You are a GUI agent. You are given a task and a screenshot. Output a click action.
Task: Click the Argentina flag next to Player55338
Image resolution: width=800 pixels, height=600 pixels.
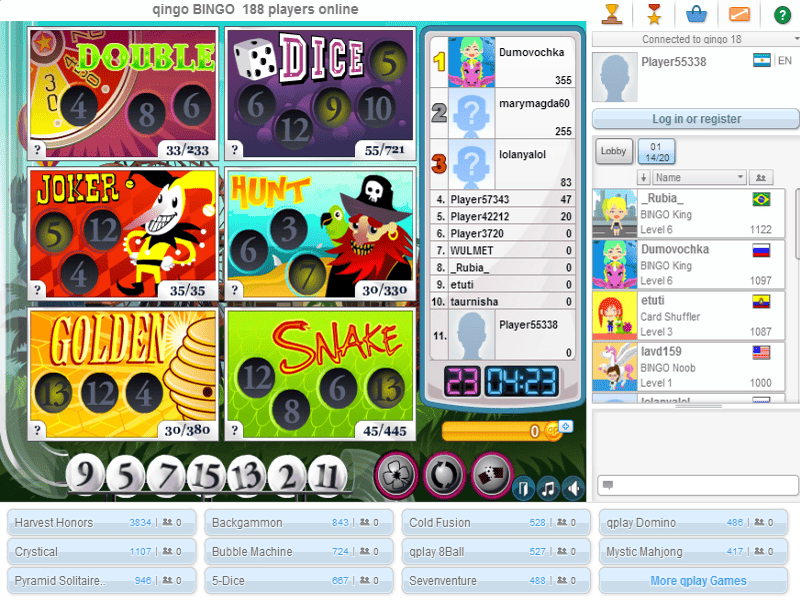762,61
